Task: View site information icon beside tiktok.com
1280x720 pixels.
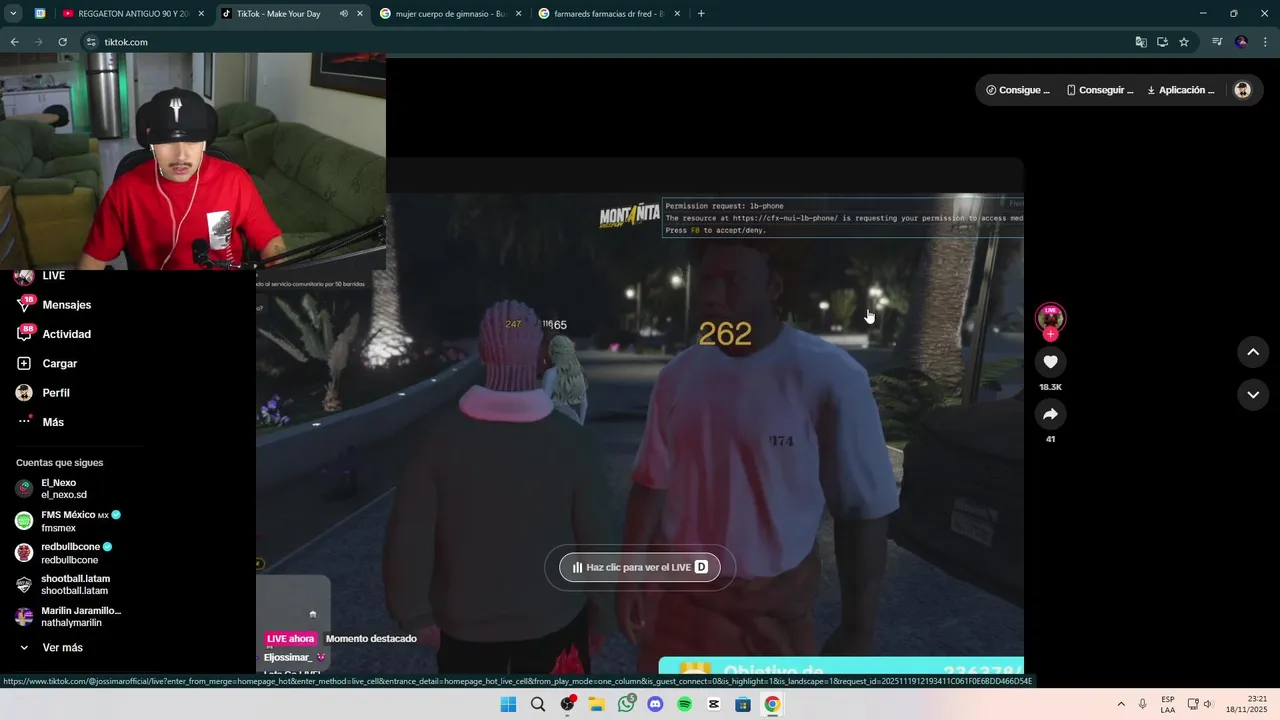Action: (91, 42)
